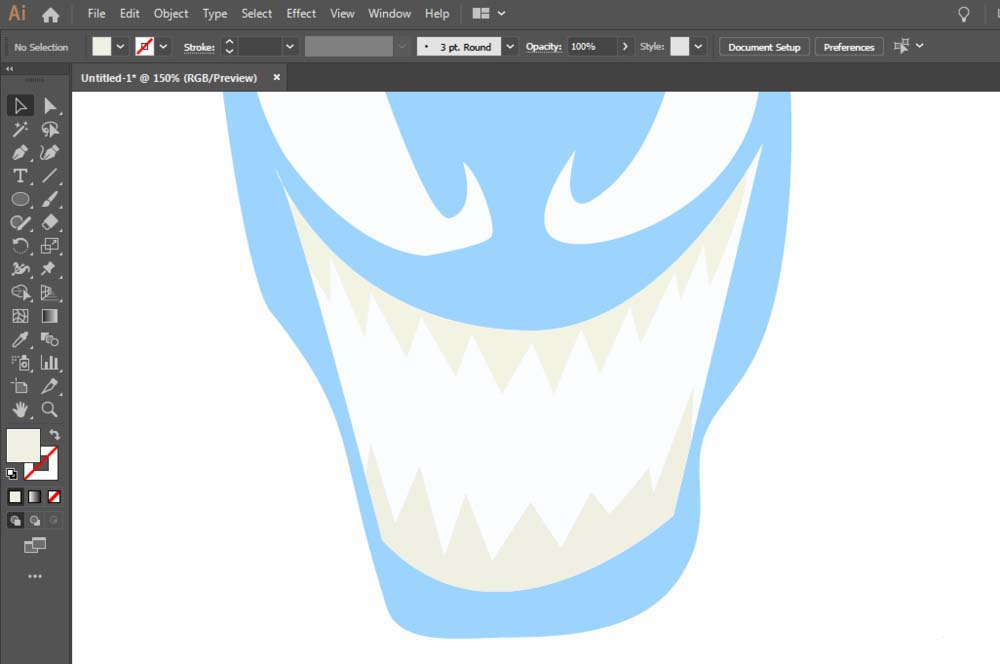The height and width of the screenshot is (664, 1000).
Task: Activate the Type tool
Action: 20,176
